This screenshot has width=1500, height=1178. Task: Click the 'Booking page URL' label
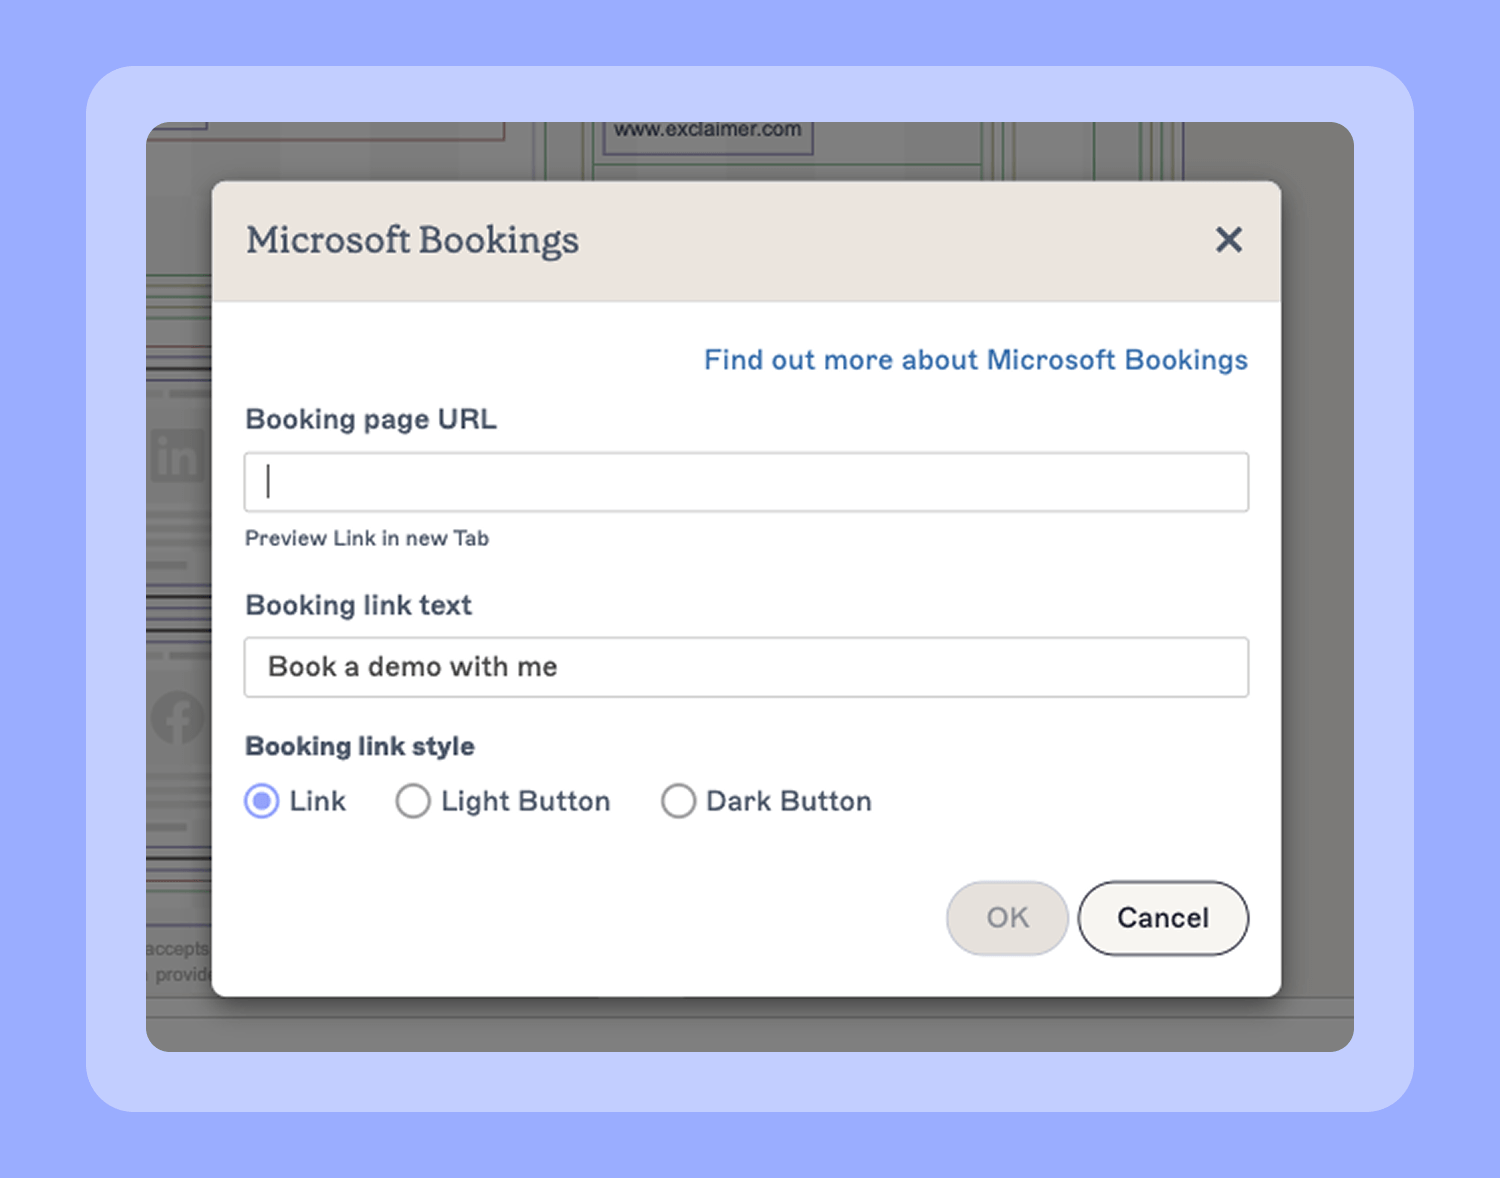371,419
